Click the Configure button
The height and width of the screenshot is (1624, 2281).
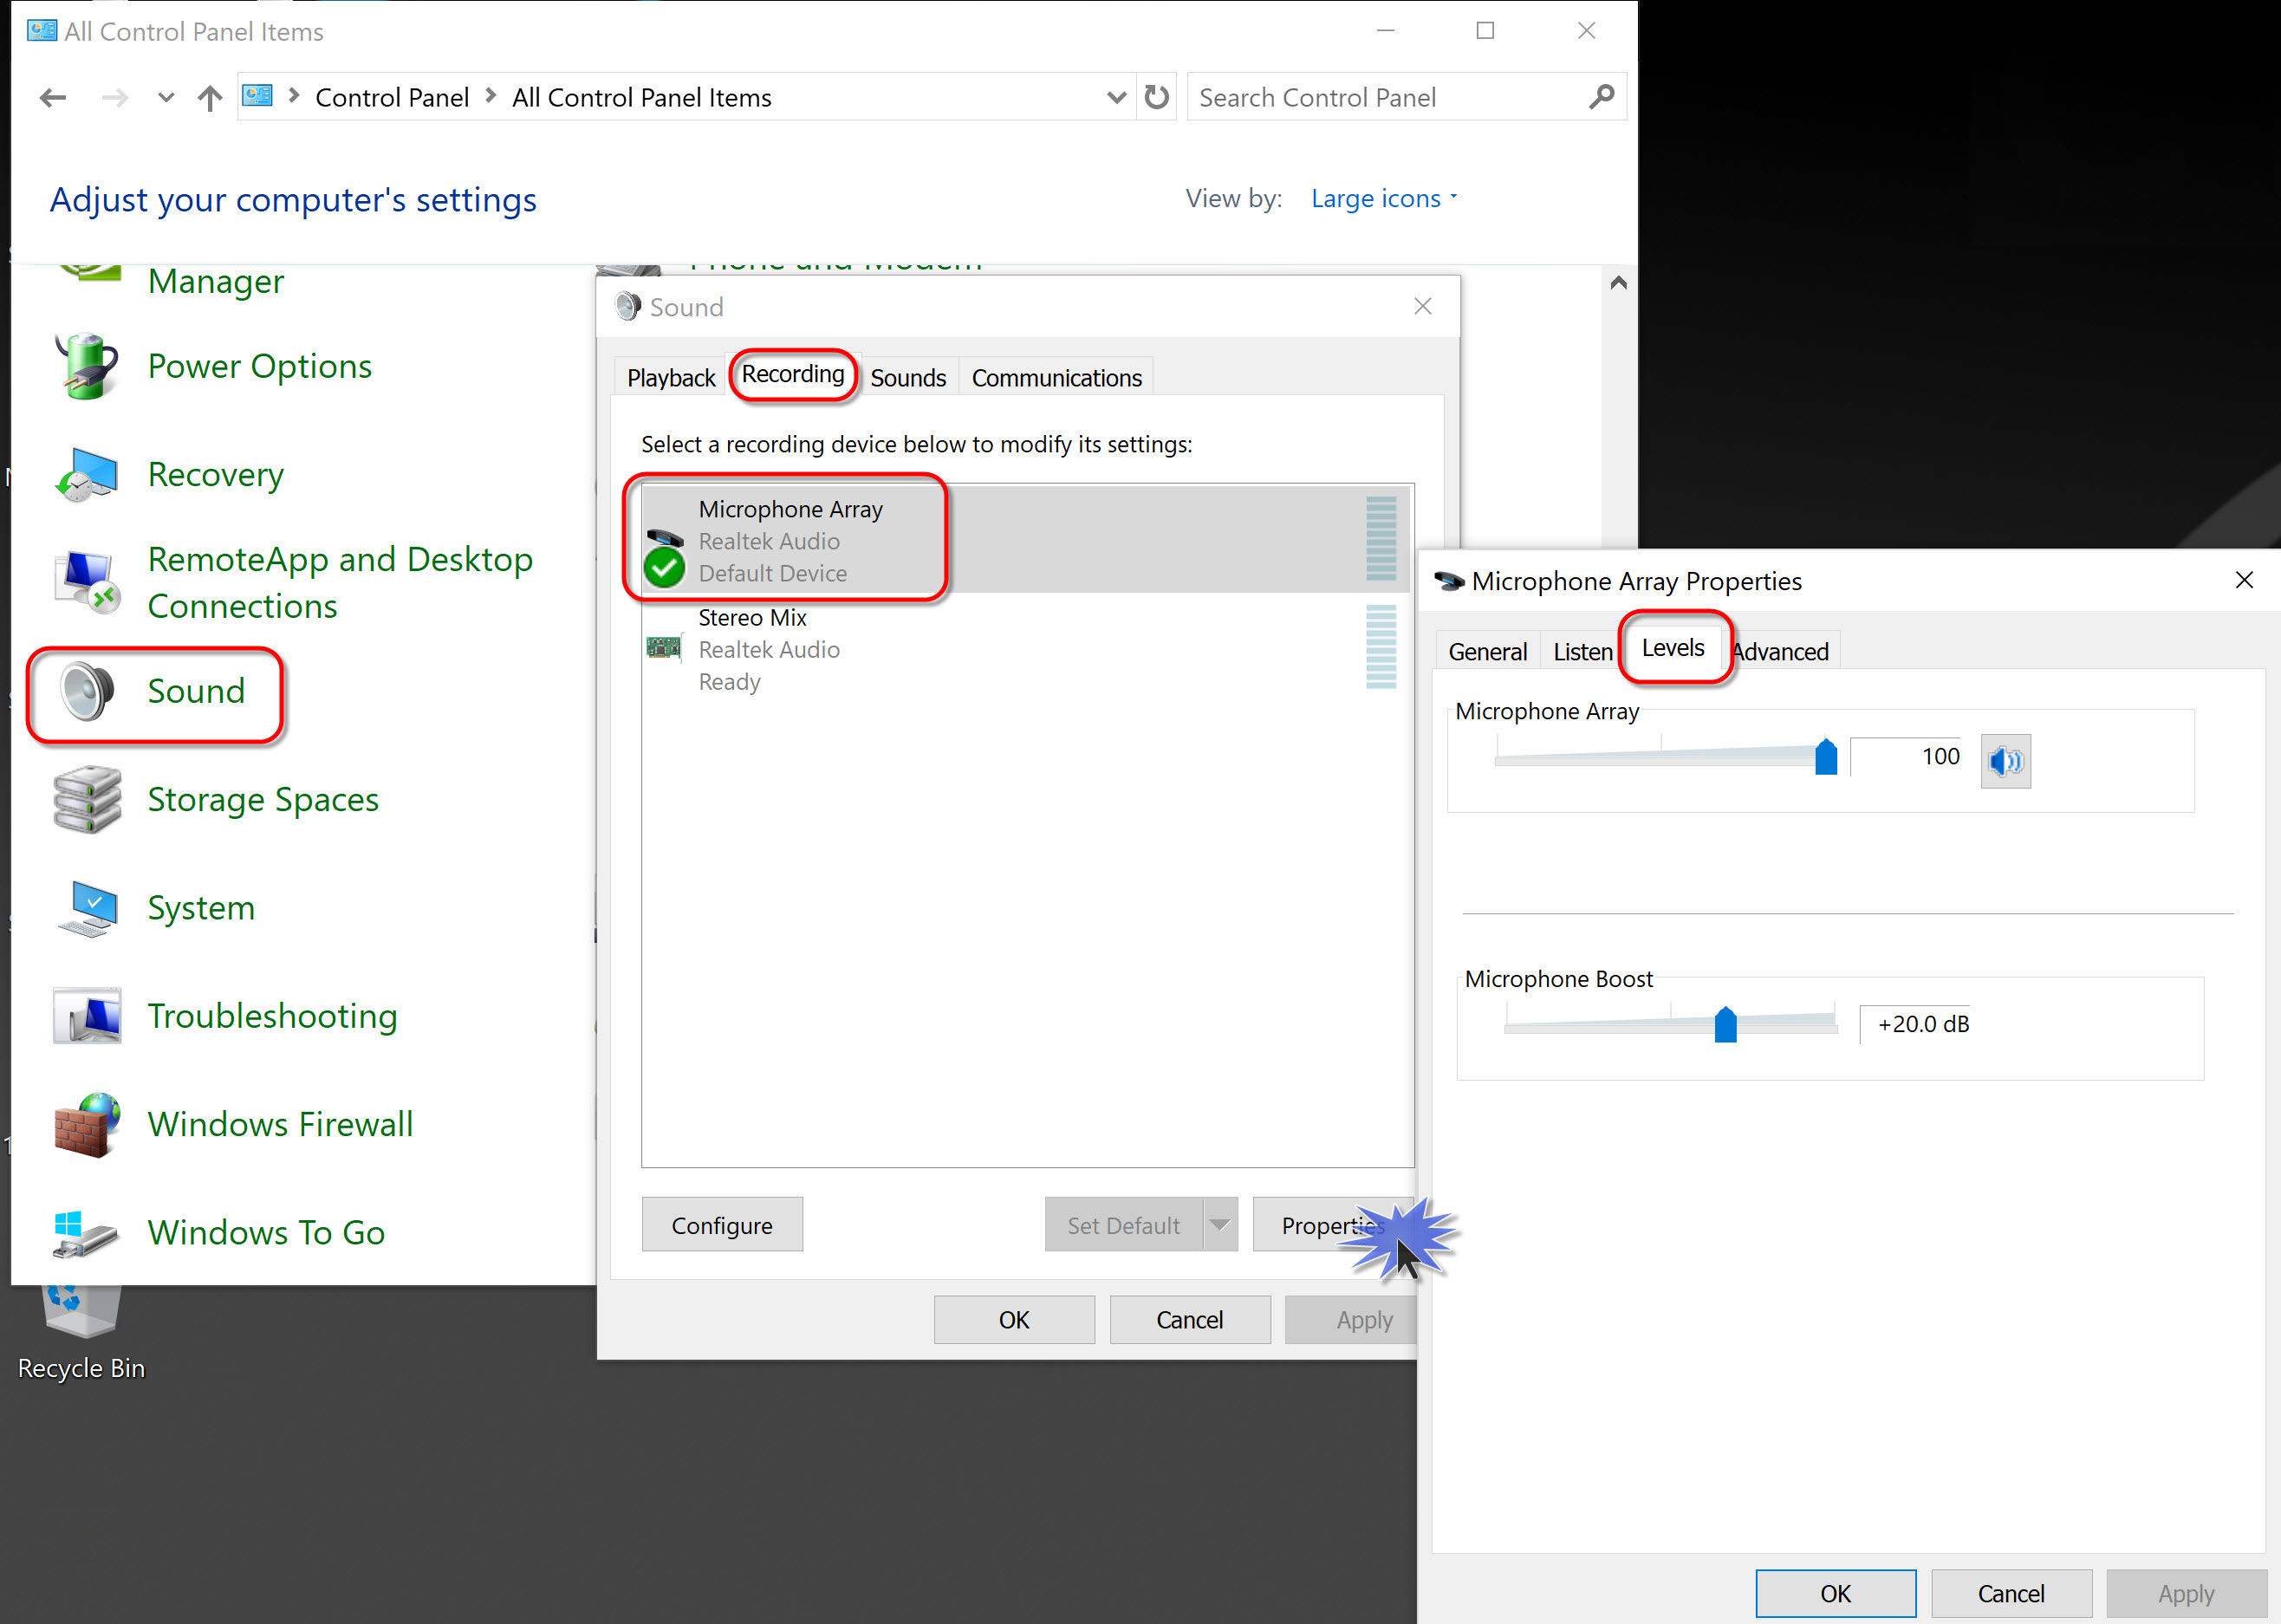[722, 1224]
